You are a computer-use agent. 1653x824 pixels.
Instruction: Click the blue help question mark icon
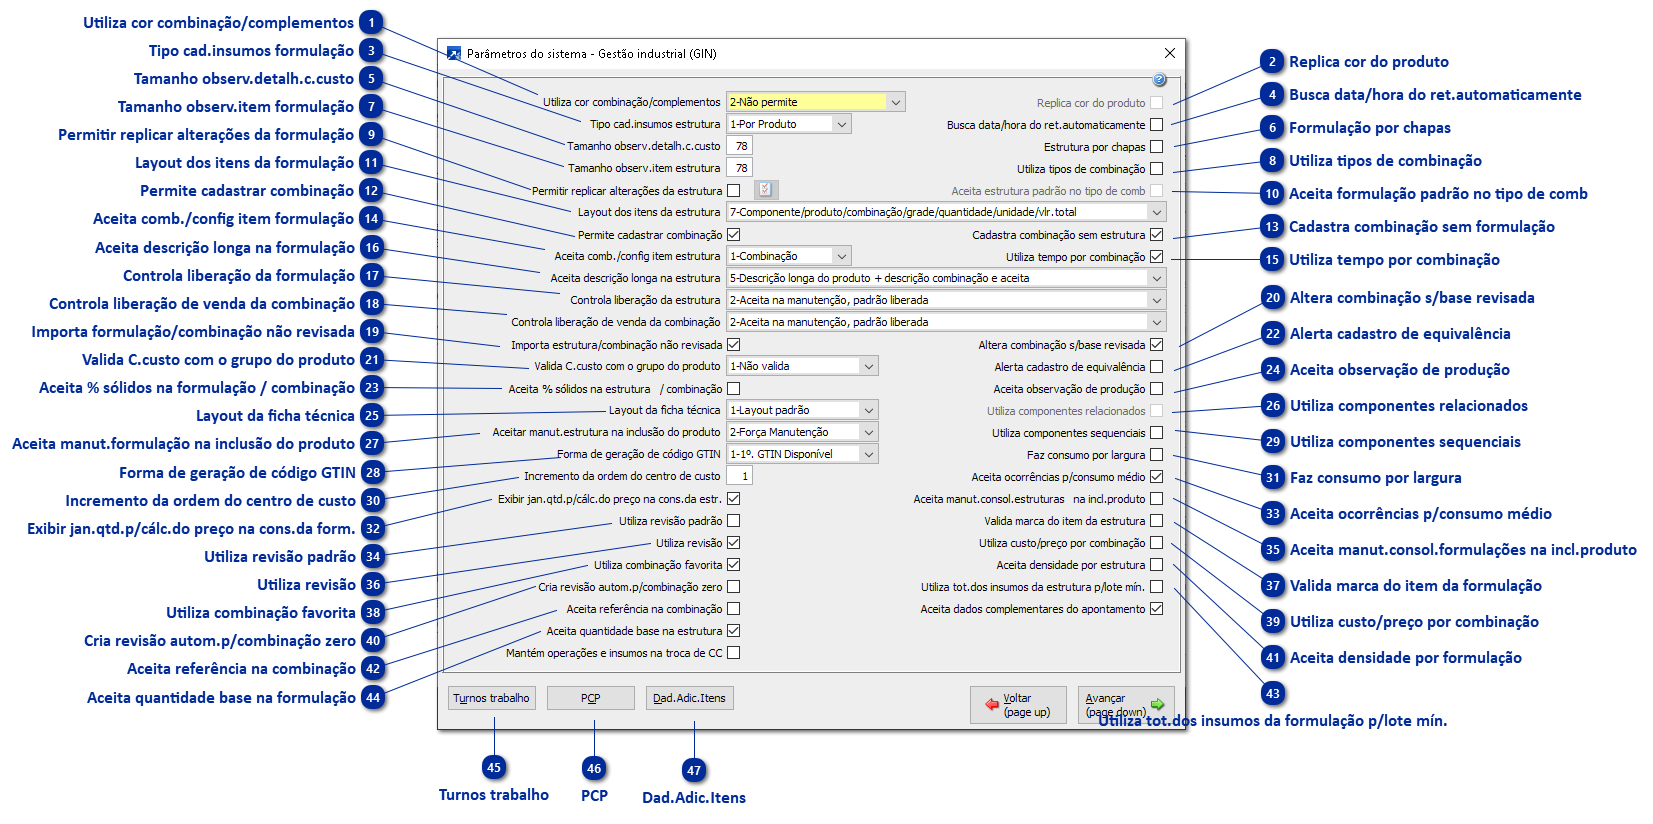coord(1159,80)
